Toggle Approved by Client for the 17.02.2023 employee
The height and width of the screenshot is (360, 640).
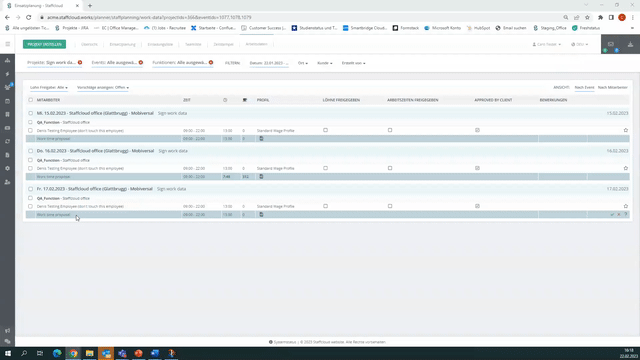click(477, 206)
